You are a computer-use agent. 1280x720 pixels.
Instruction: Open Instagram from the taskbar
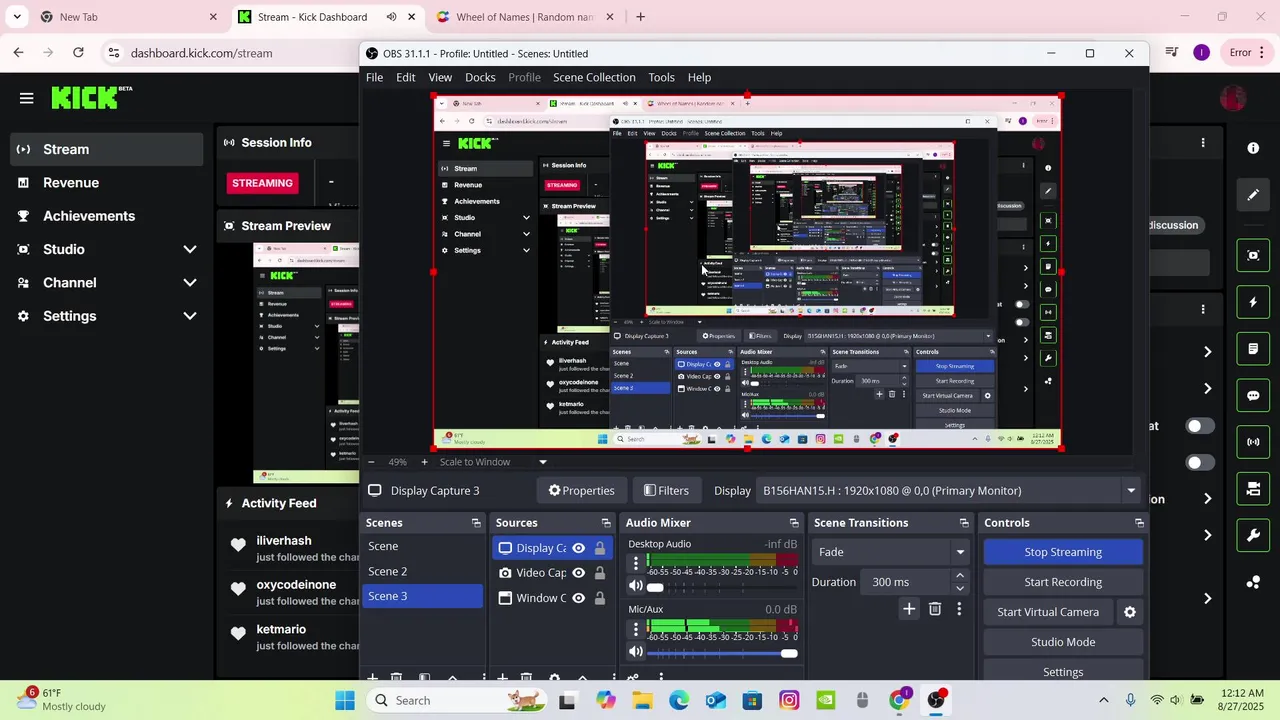click(789, 700)
